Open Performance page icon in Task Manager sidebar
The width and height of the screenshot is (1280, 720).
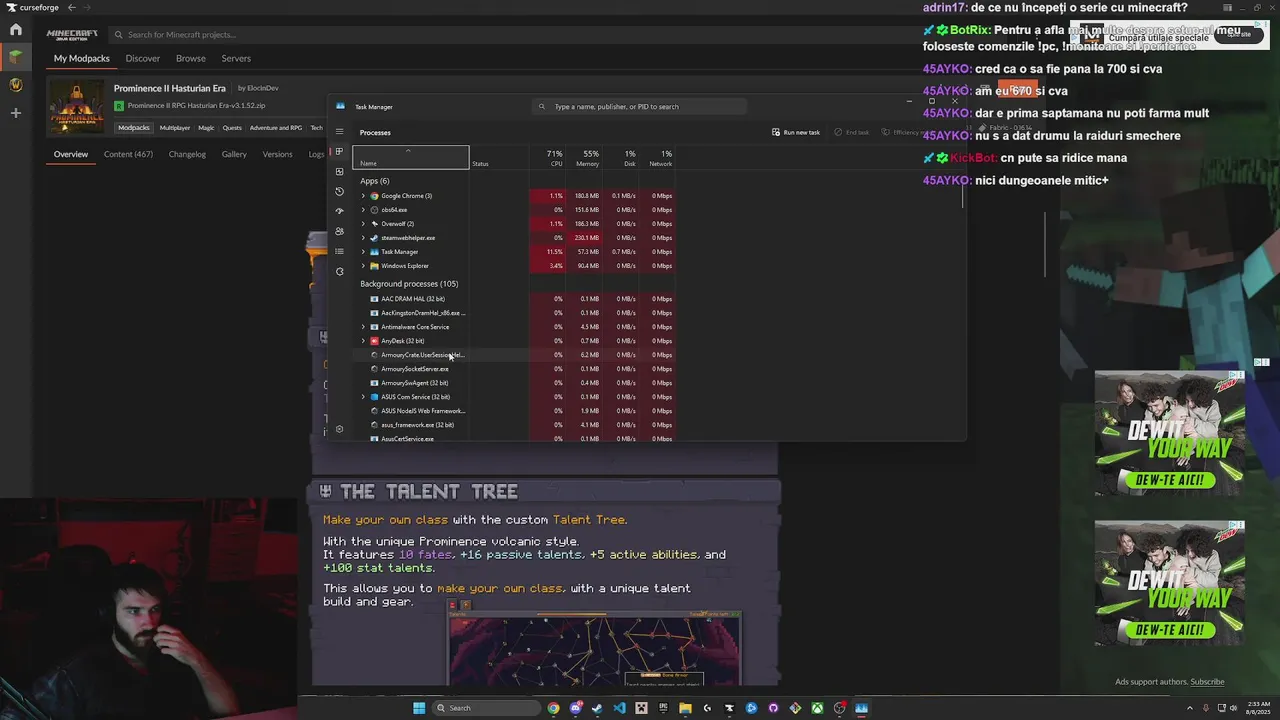[340, 172]
